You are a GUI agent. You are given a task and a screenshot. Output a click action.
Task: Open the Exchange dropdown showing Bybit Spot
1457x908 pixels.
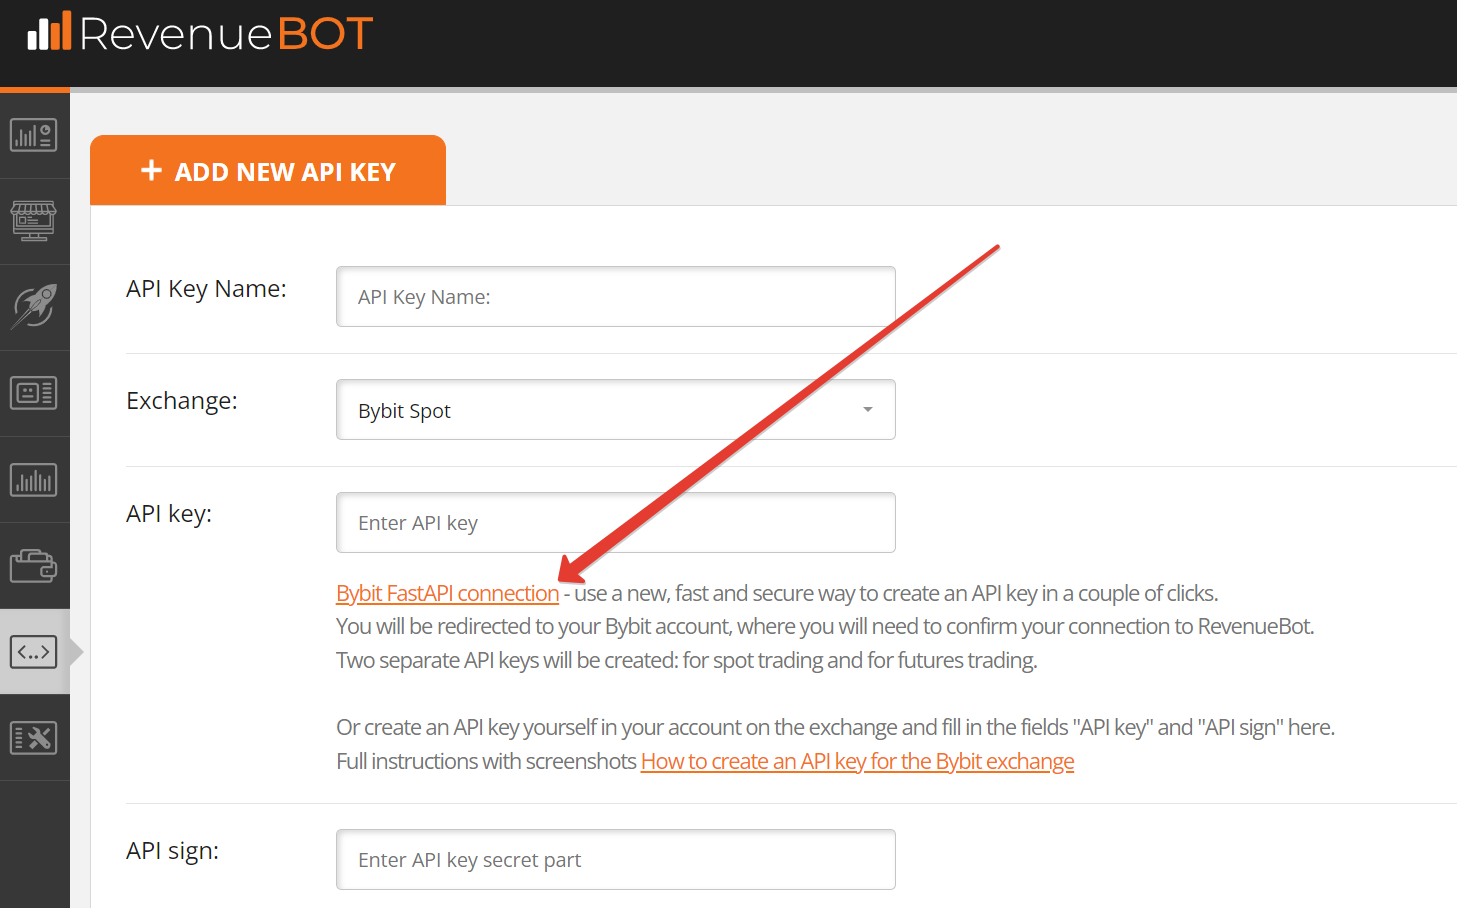point(616,410)
